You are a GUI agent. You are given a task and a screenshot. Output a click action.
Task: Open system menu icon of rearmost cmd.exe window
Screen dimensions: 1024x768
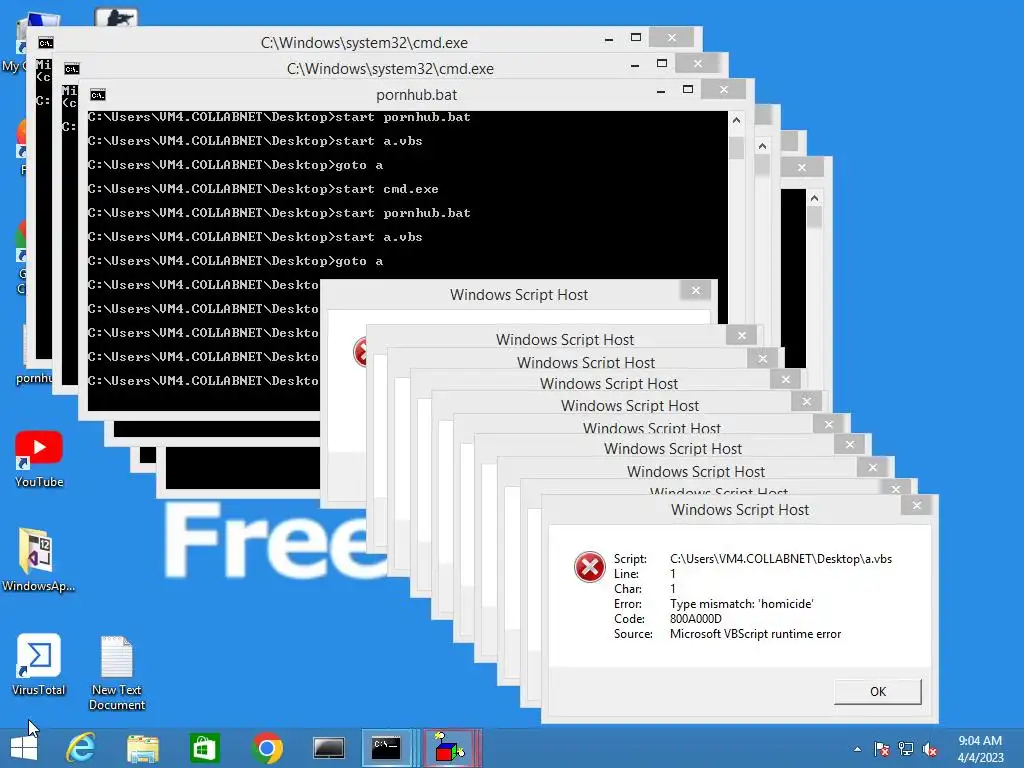point(46,43)
